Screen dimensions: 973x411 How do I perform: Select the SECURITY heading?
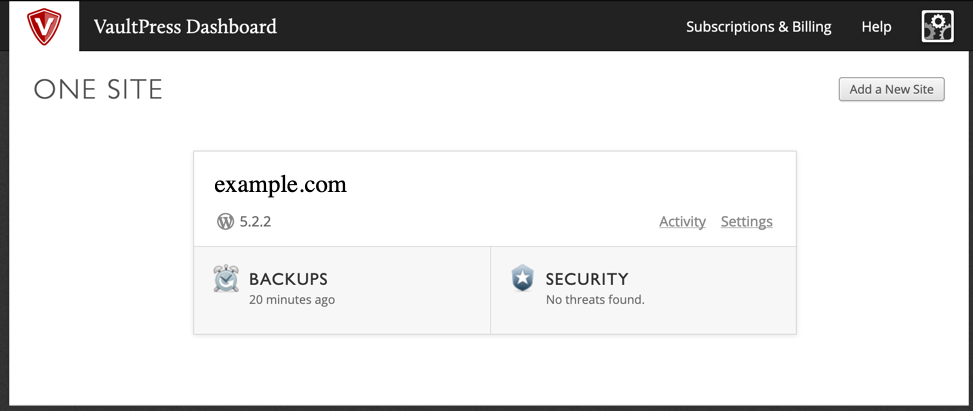[586, 279]
